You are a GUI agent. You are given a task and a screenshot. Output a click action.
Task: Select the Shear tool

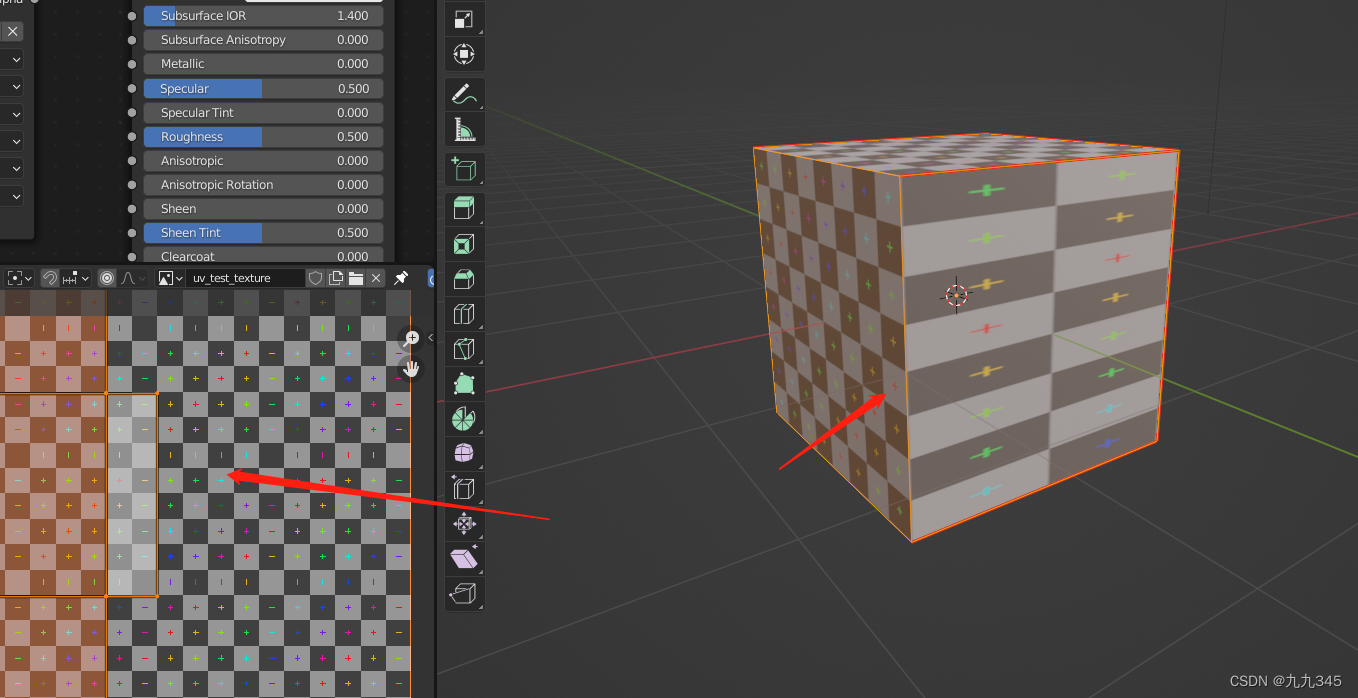[x=464, y=559]
